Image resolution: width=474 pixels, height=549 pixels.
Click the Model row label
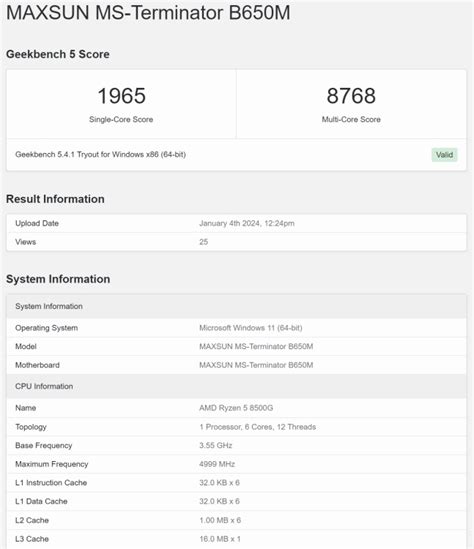(26, 347)
